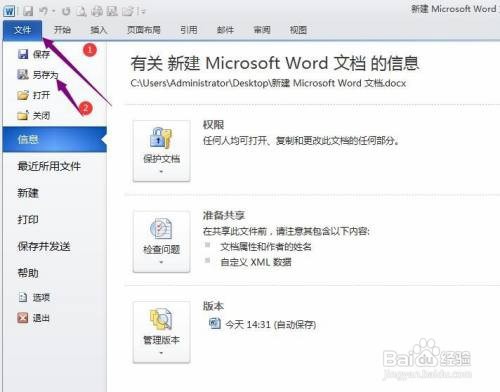Switch to the 开始 ribbon tab
The image size is (500, 392).
click(x=62, y=30)
